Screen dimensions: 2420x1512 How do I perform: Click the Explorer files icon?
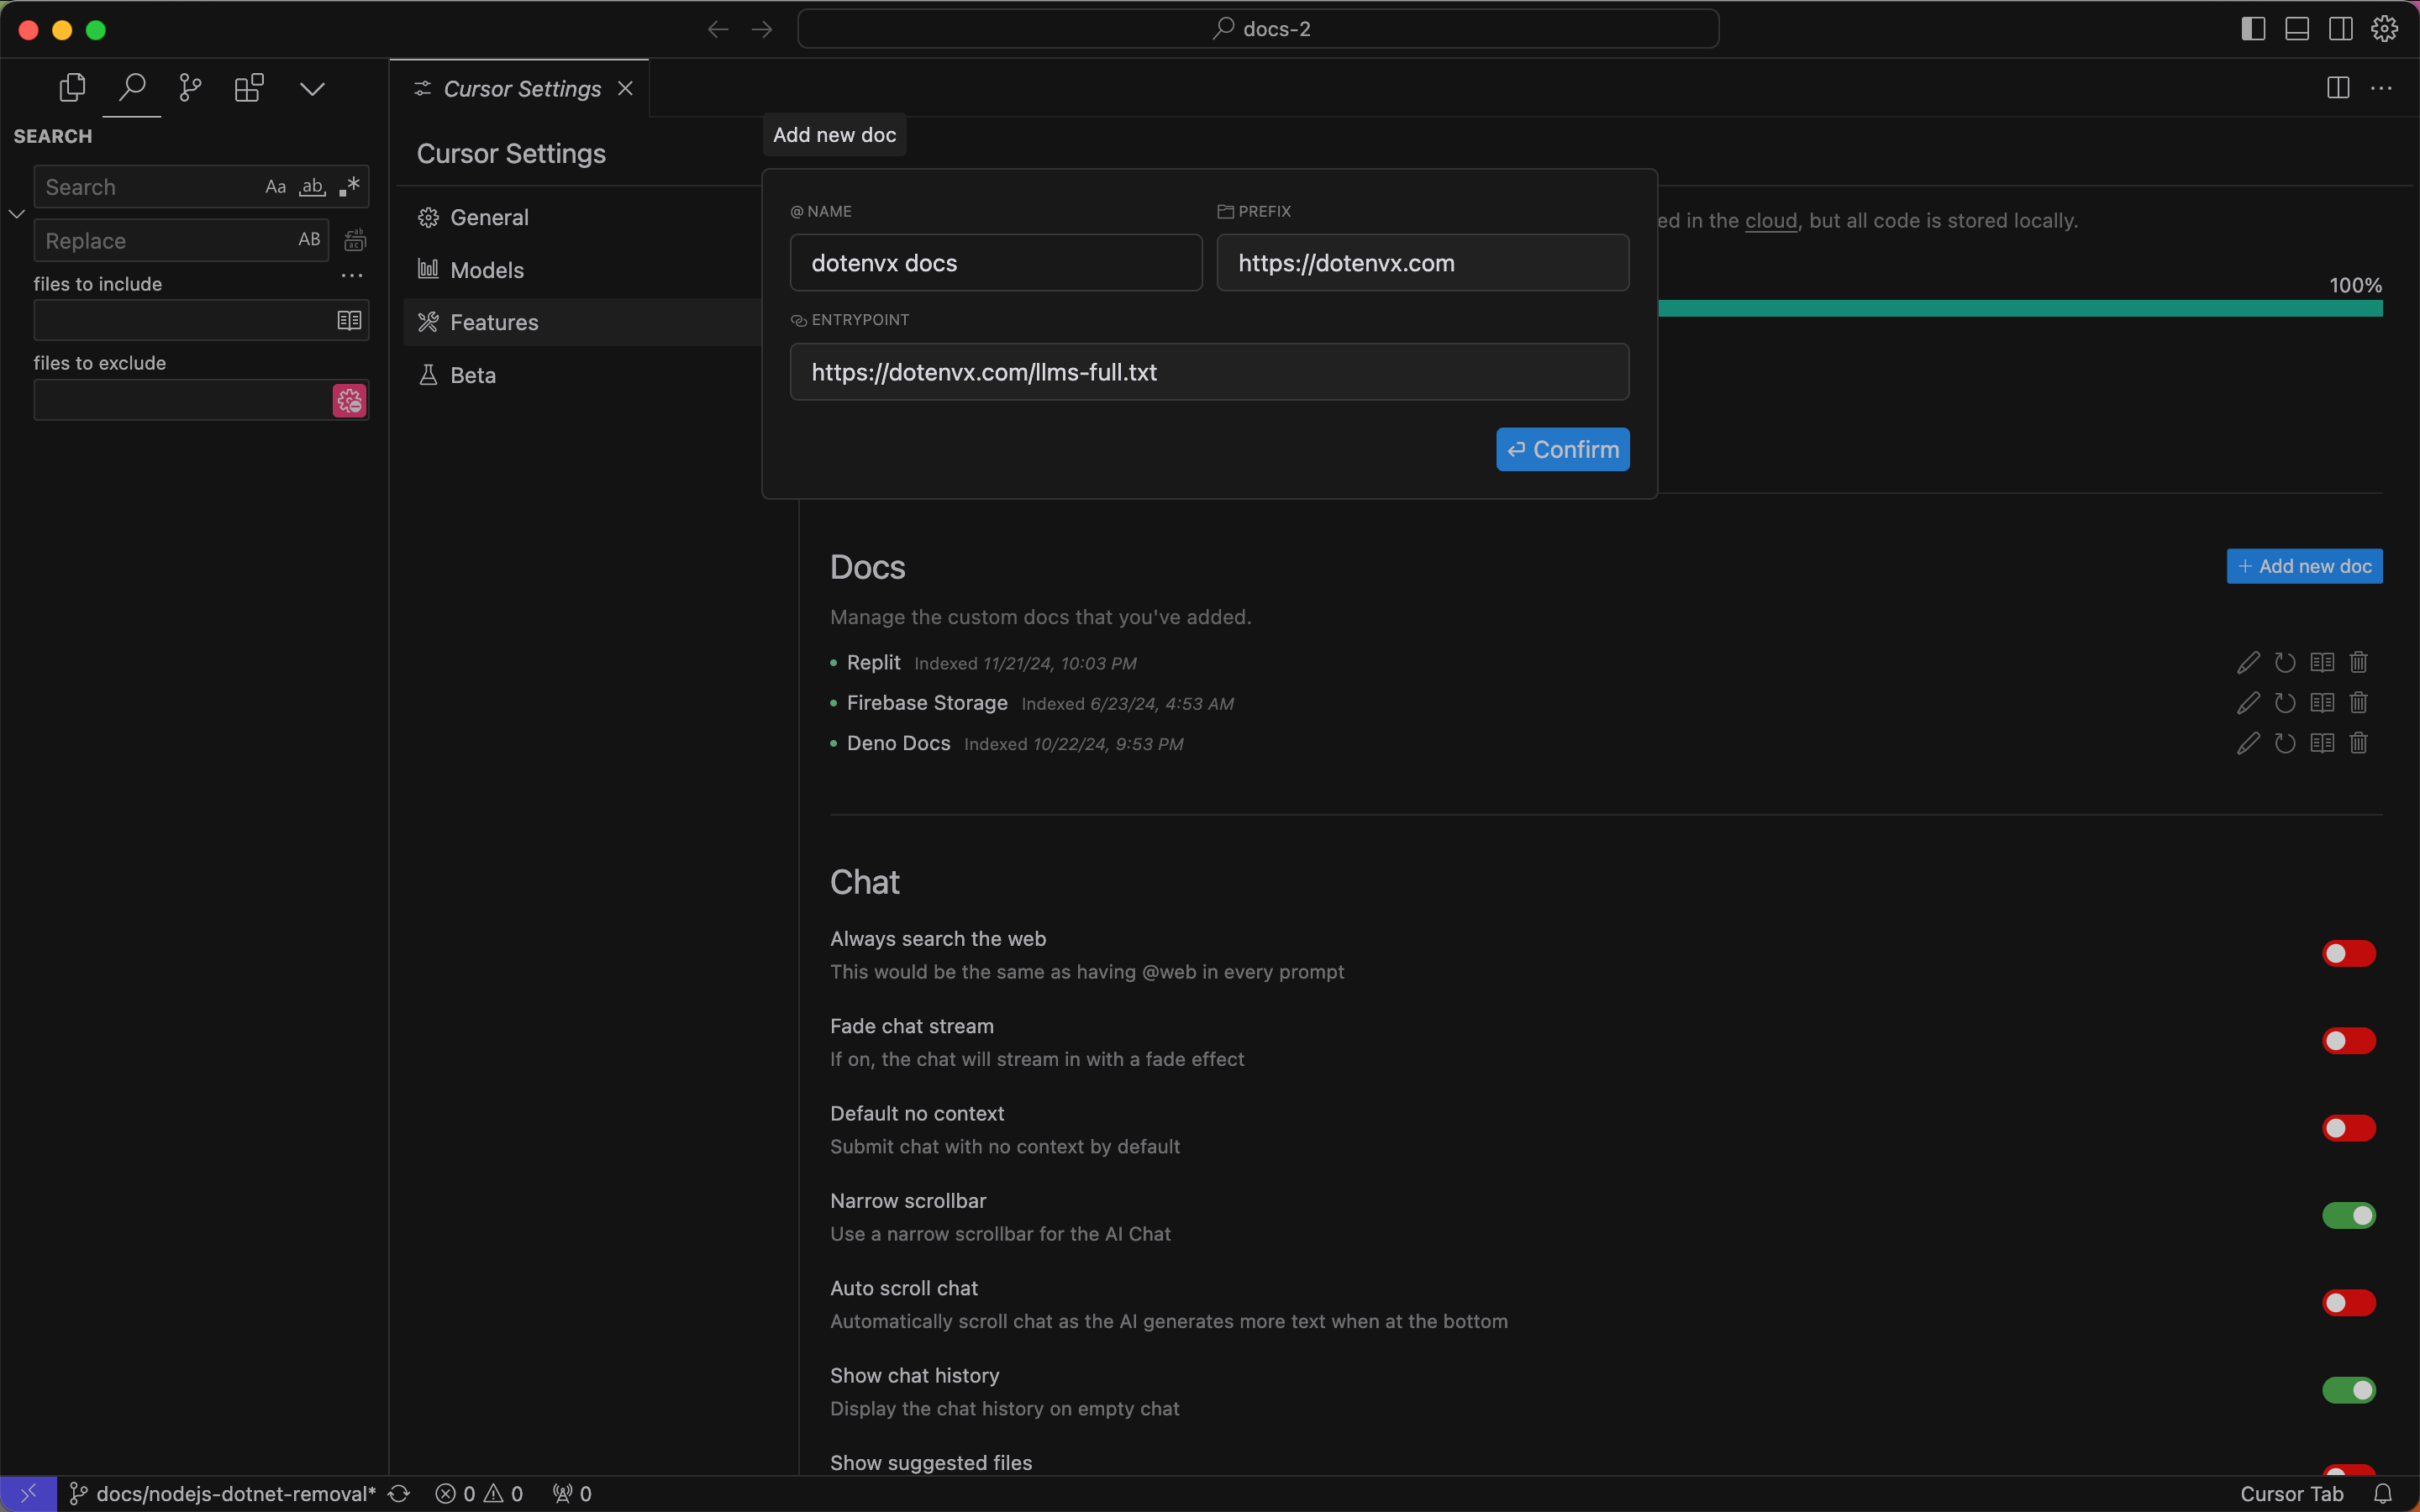[72, 88]
